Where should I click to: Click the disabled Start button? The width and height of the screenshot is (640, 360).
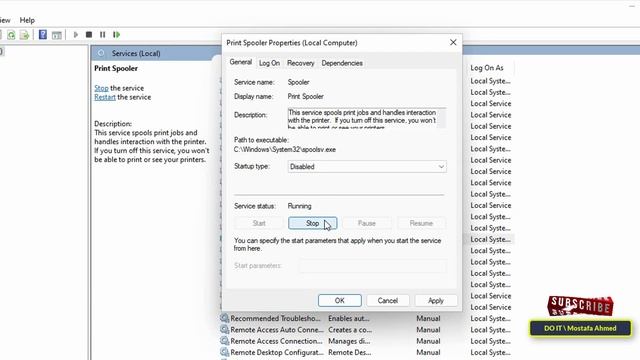259,223
